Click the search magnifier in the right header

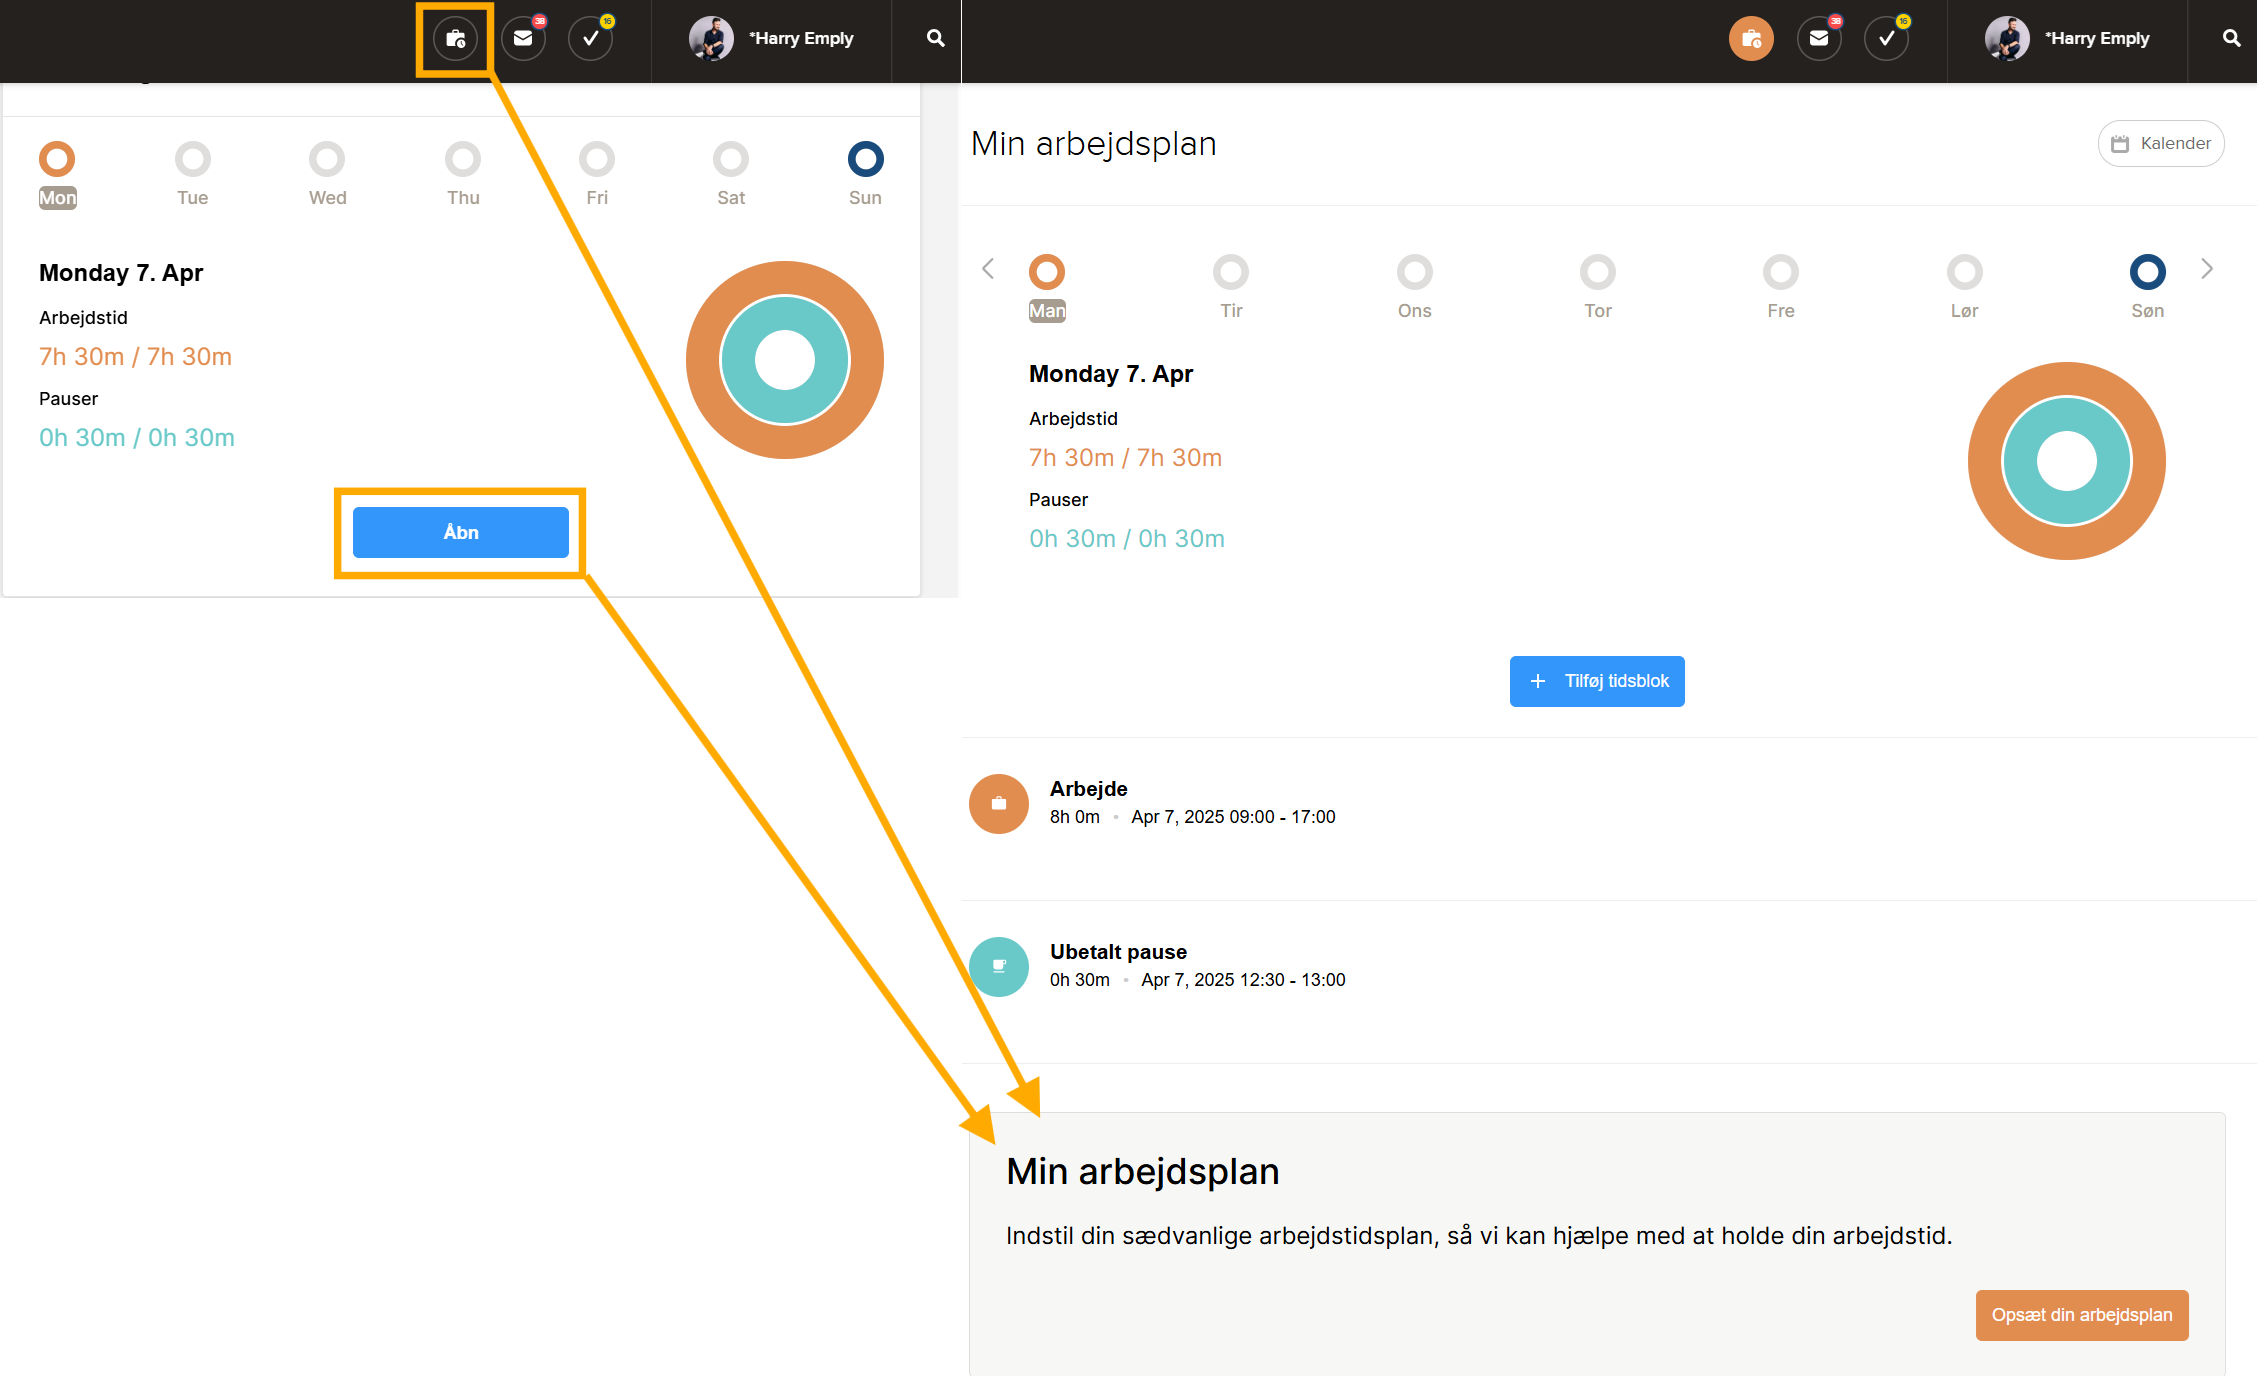pyautogui.click(x=2231, y=39)
